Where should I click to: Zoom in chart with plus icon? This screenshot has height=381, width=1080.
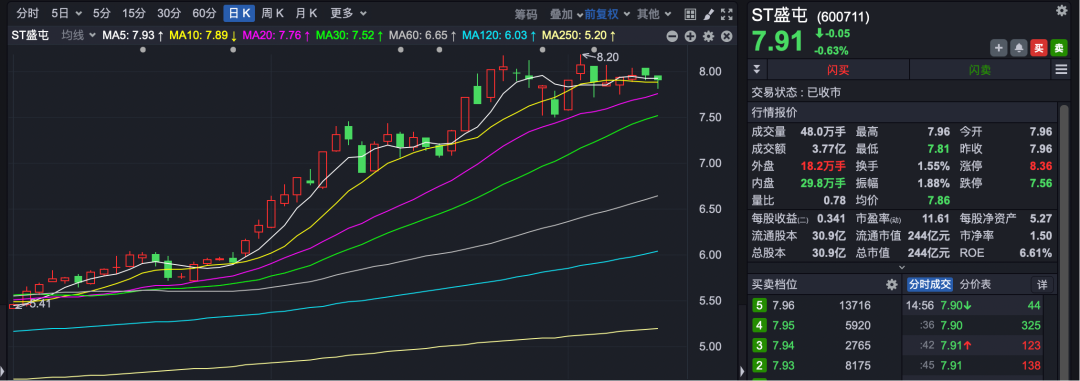click(x=690, y=37)
